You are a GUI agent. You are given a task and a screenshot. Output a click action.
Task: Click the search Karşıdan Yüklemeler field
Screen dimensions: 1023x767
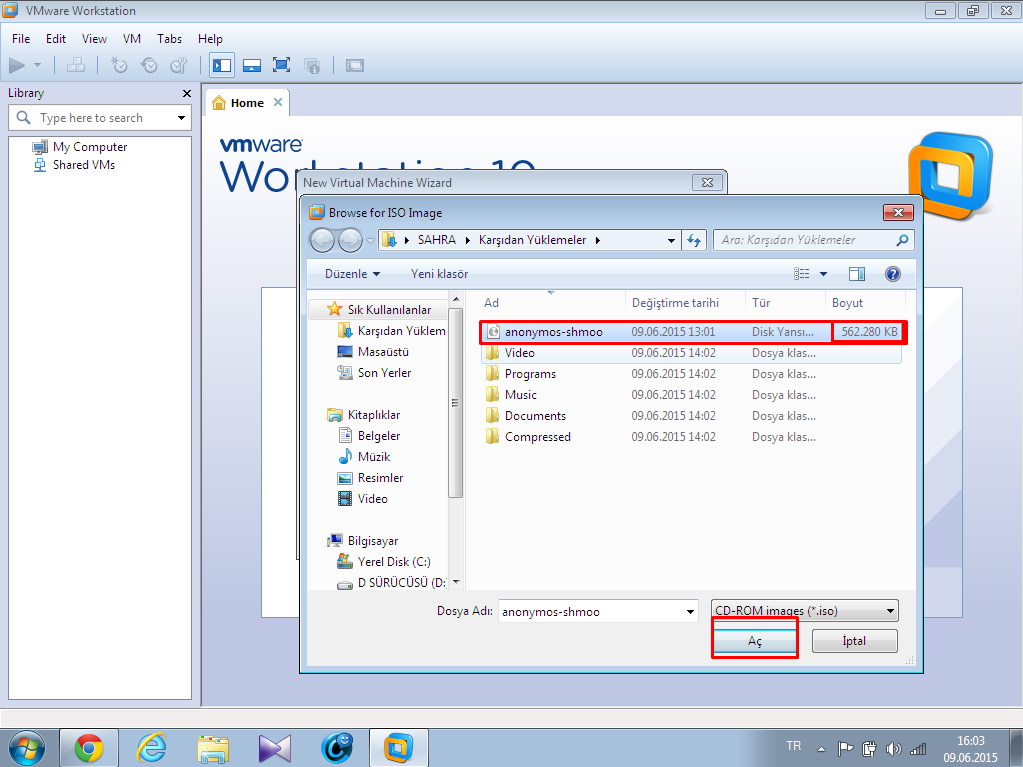(x=814, y=240)
